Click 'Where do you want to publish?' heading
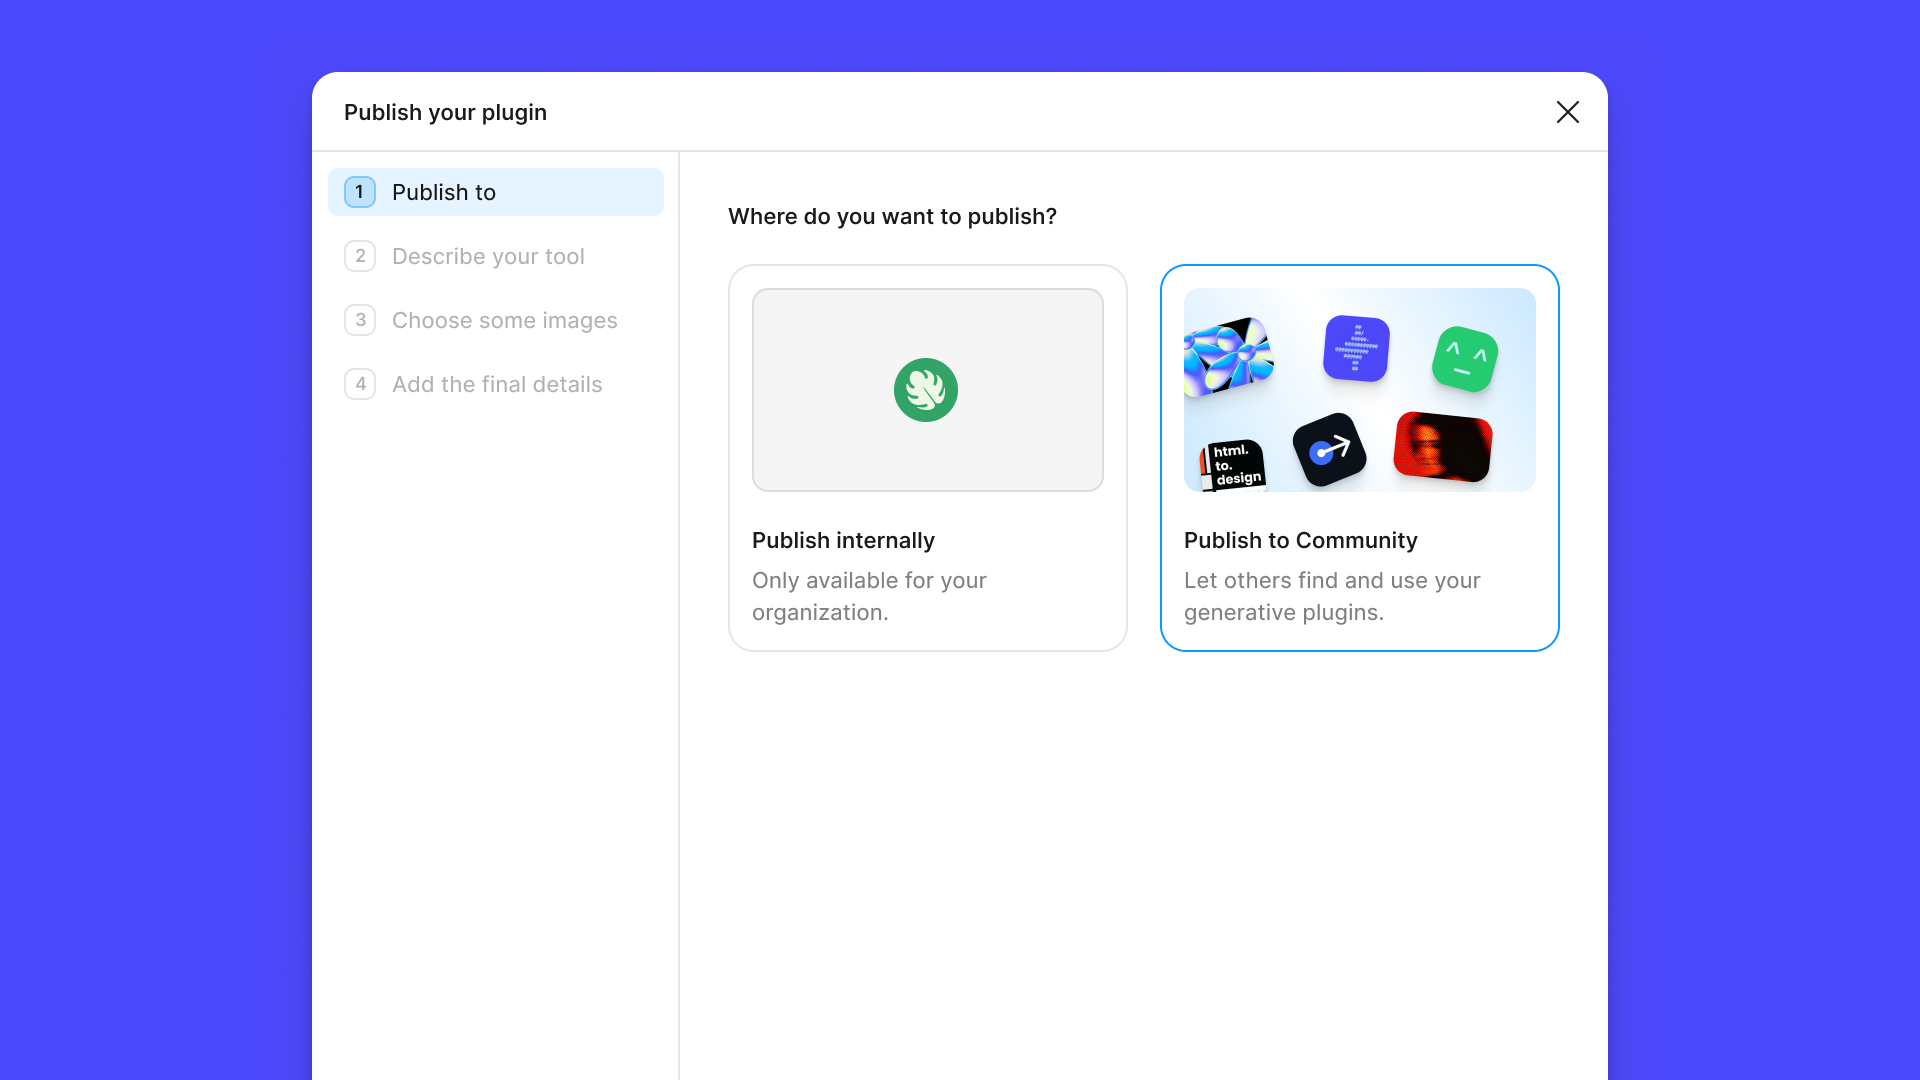Image resolution: width=1920 pixels, height=1080 pixels. 892,216
